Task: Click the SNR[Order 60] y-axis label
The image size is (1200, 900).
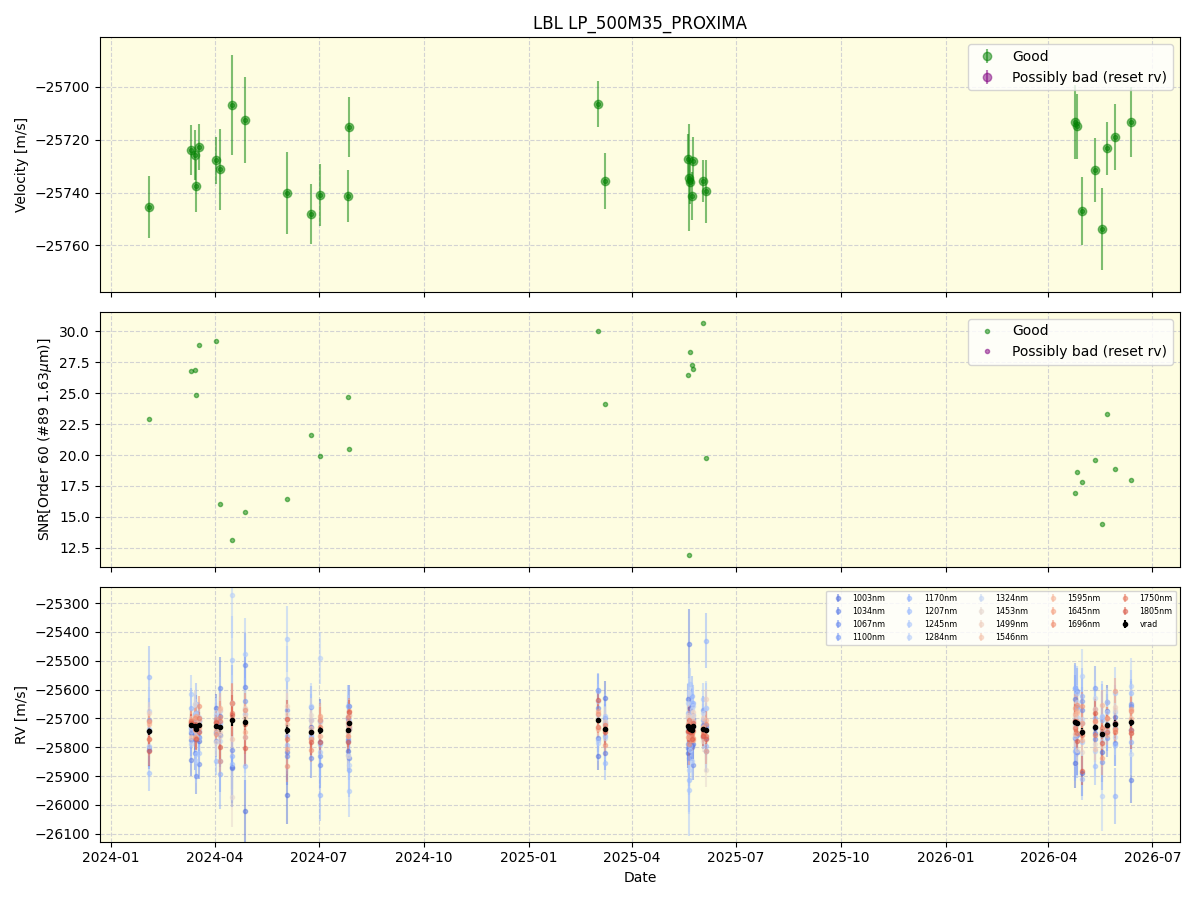Action: (x=43, y=439)
